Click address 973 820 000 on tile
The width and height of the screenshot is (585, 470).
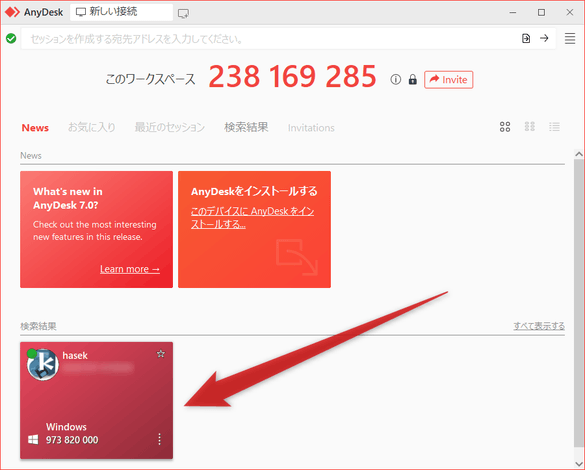click(72, 440)
